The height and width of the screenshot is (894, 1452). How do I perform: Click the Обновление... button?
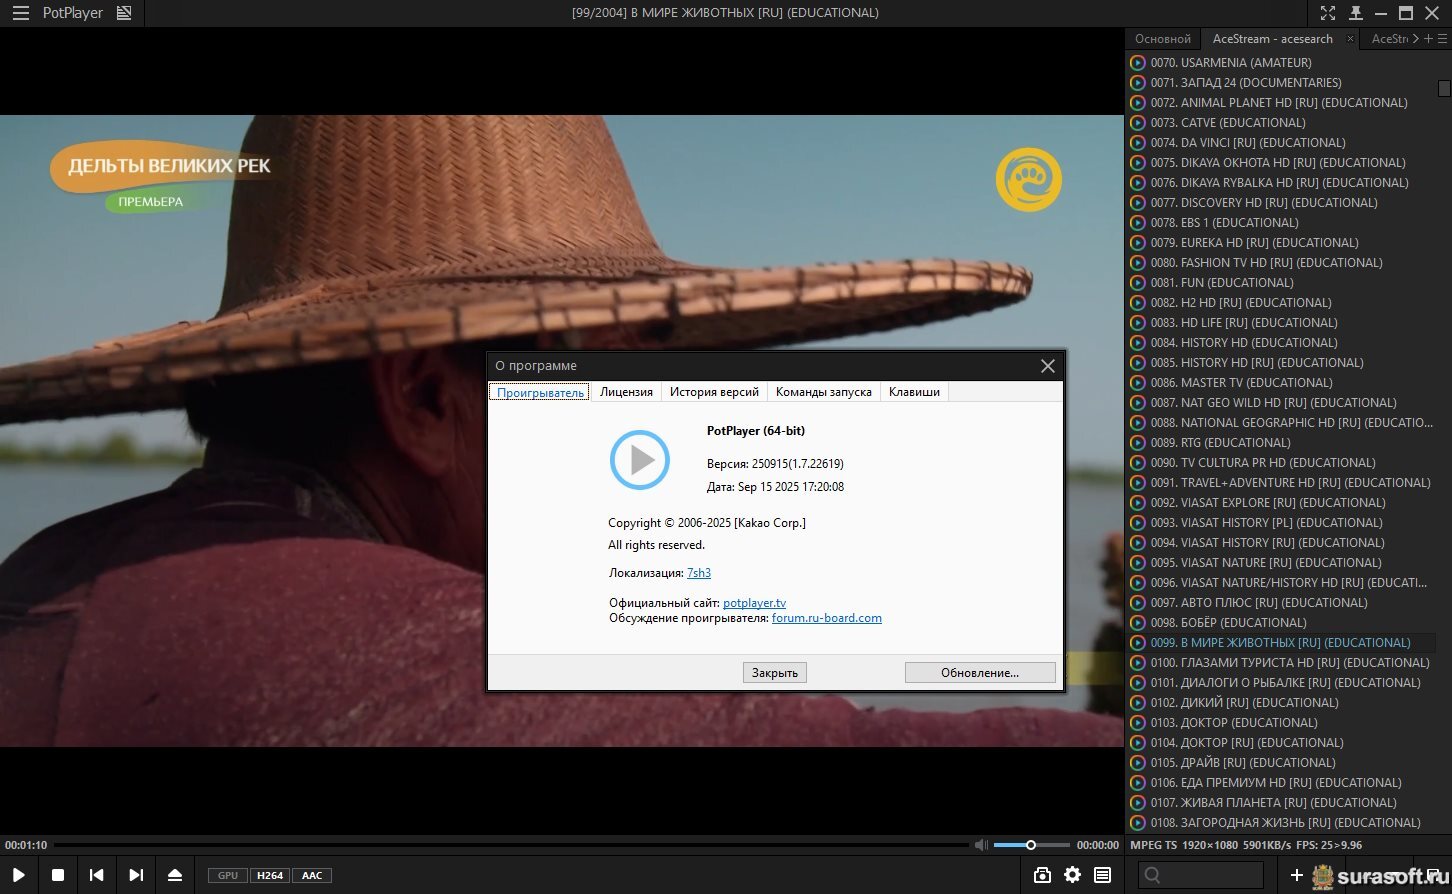click(979, 673)
